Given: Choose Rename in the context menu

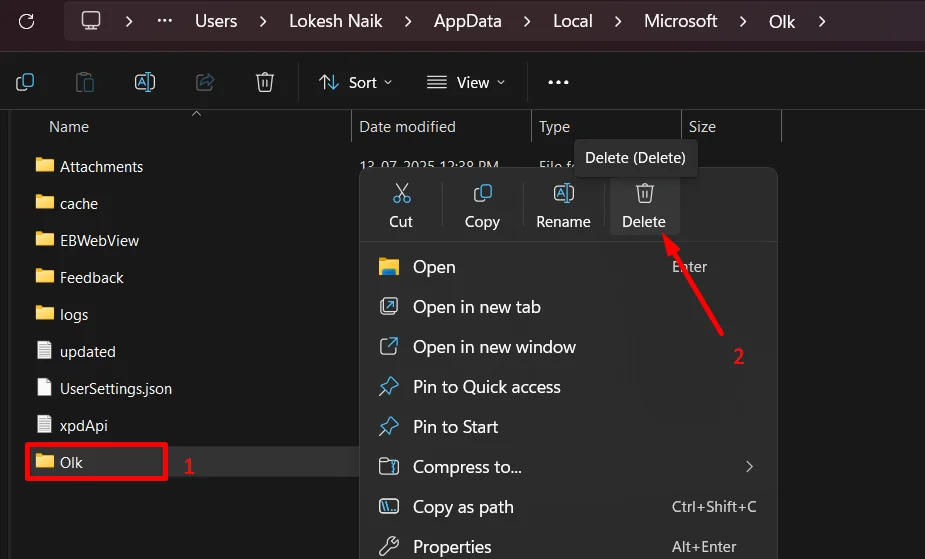Looking at the screenshot, I should tap(563, 206).
